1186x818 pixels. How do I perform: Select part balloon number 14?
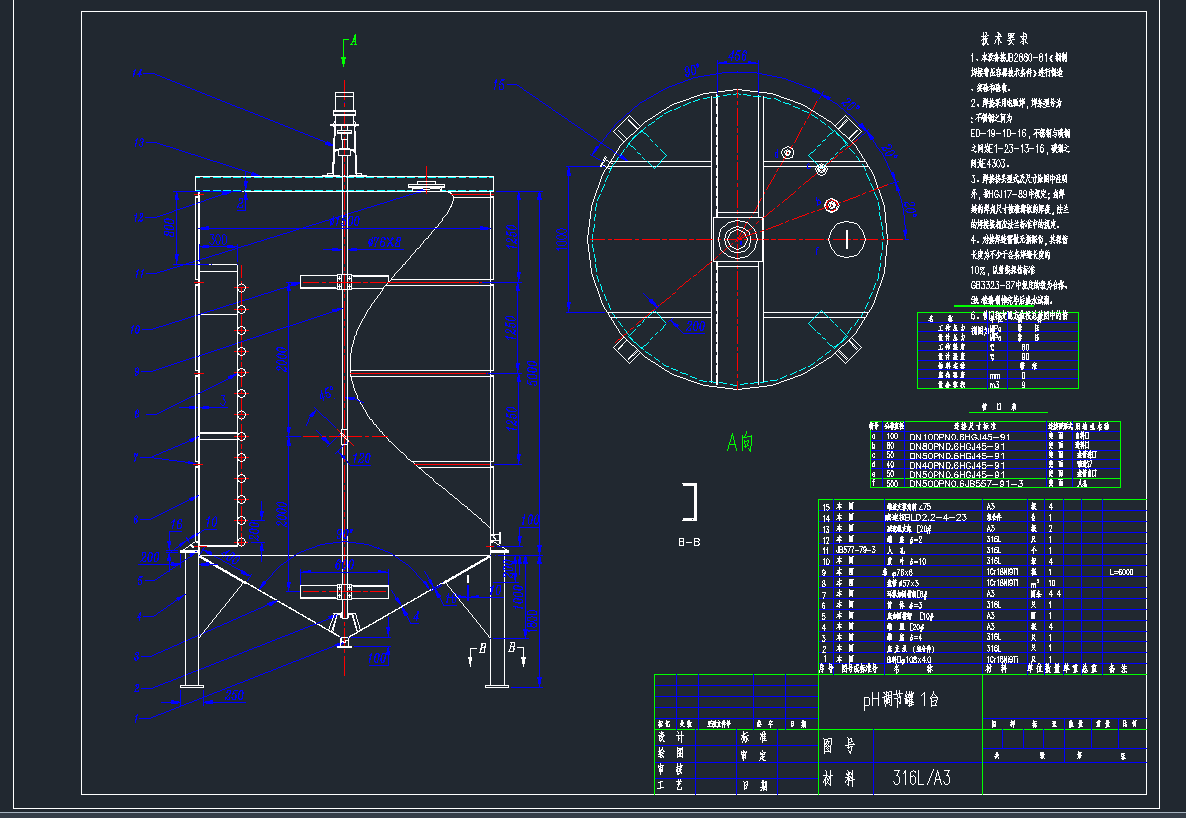139,72
